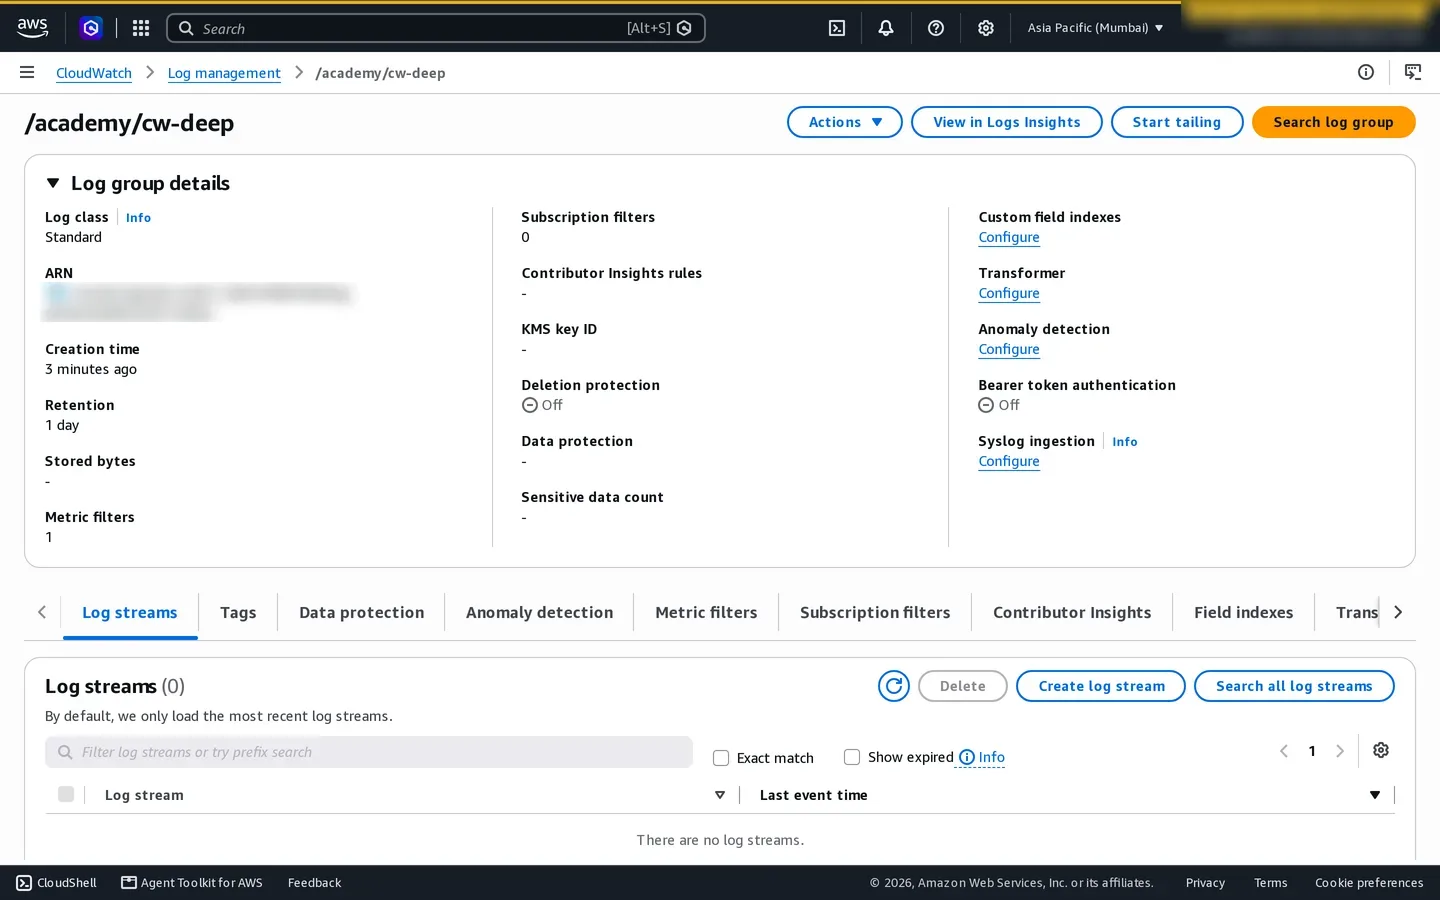Switch to the Metric filters tab
The height and width of the screenshot is (900, 1440).
tap(706, 612)
